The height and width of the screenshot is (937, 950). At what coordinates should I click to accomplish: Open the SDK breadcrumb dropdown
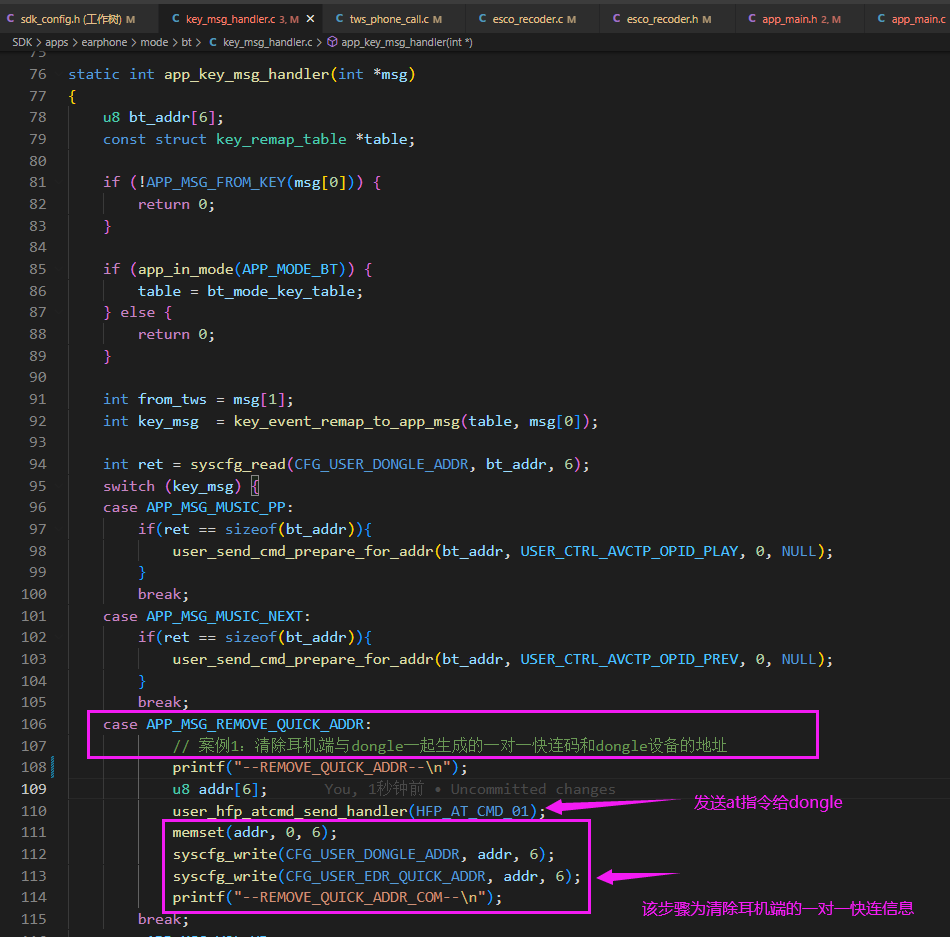22,42
